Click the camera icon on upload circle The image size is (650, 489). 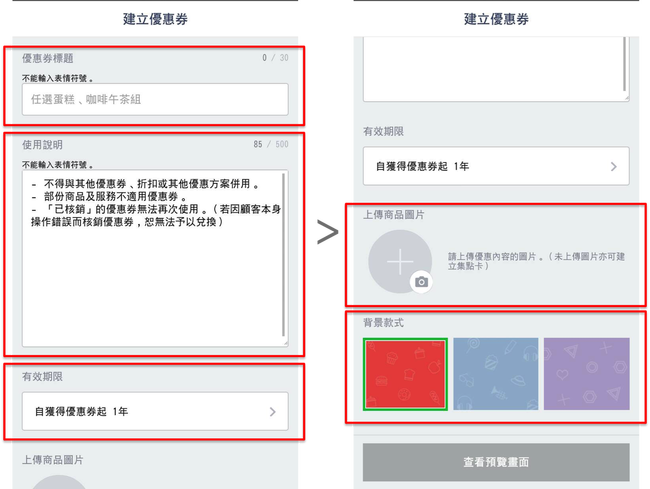coord(422,282)
